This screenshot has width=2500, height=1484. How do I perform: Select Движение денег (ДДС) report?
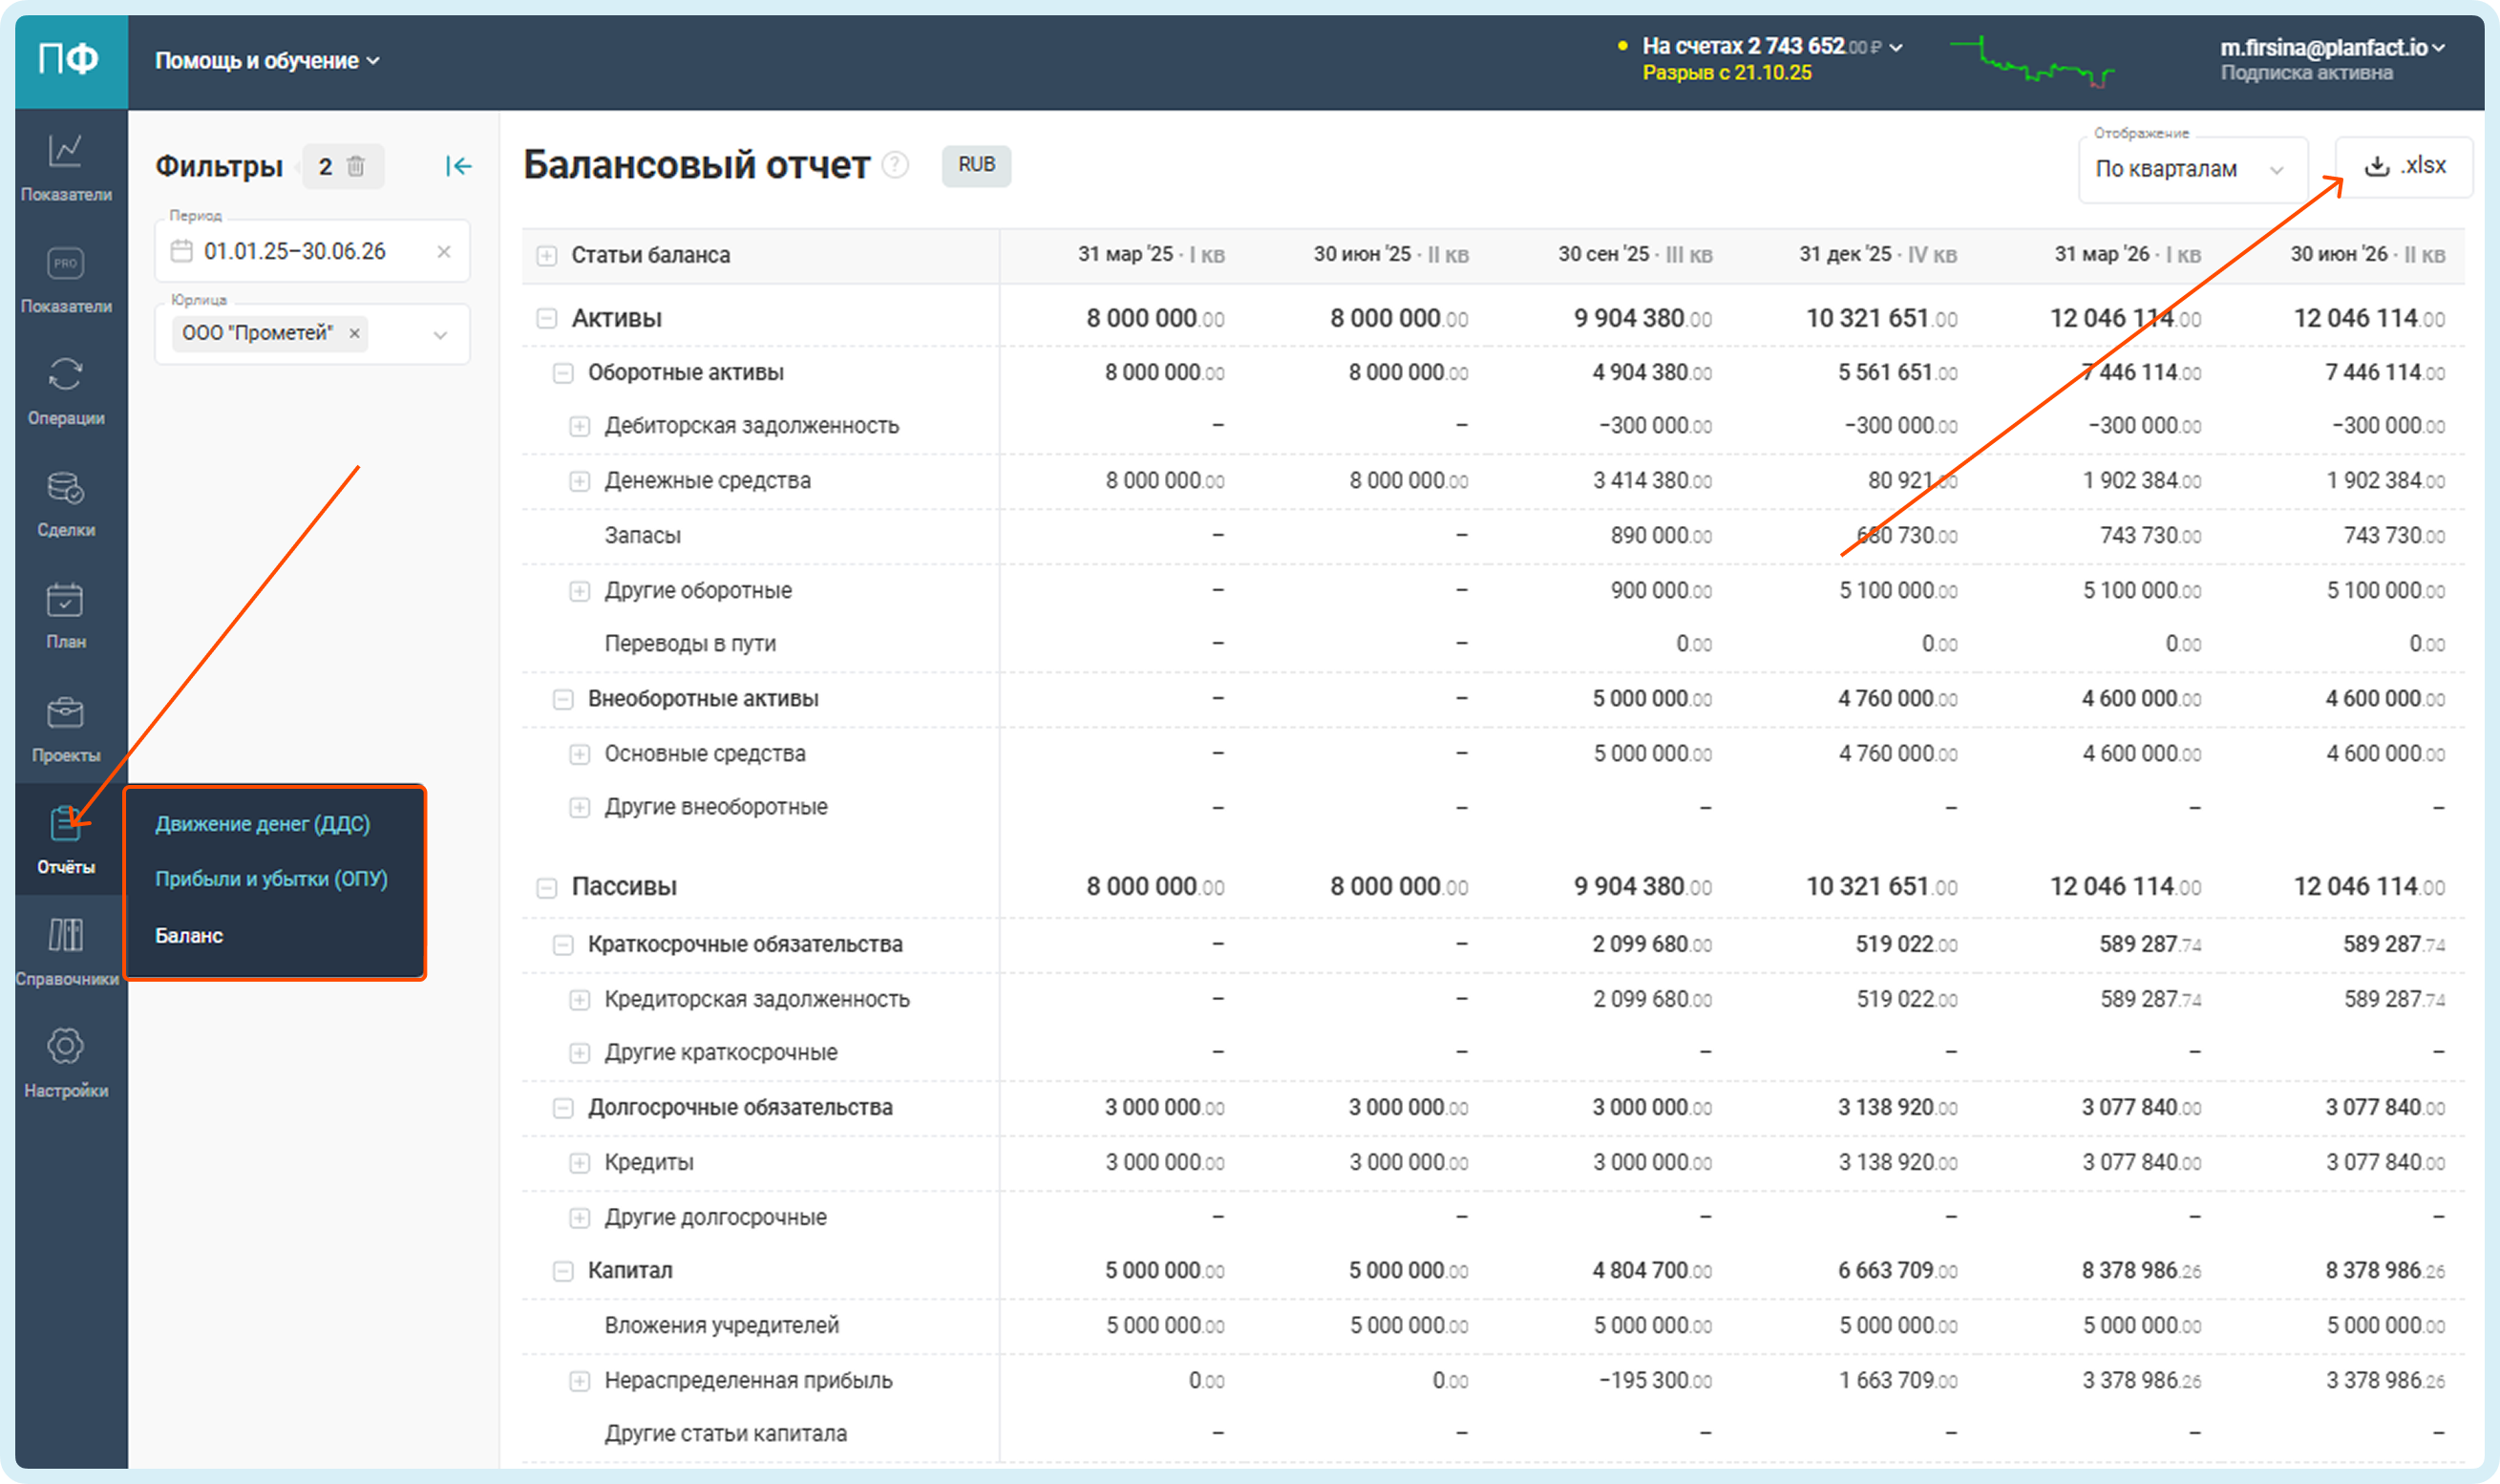pyautogui.click(x=262, y=824)
